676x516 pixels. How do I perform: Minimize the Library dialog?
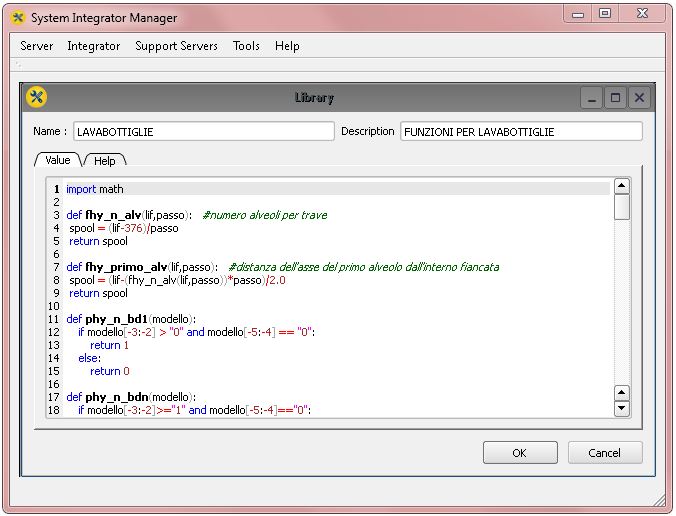coord(592,97)
